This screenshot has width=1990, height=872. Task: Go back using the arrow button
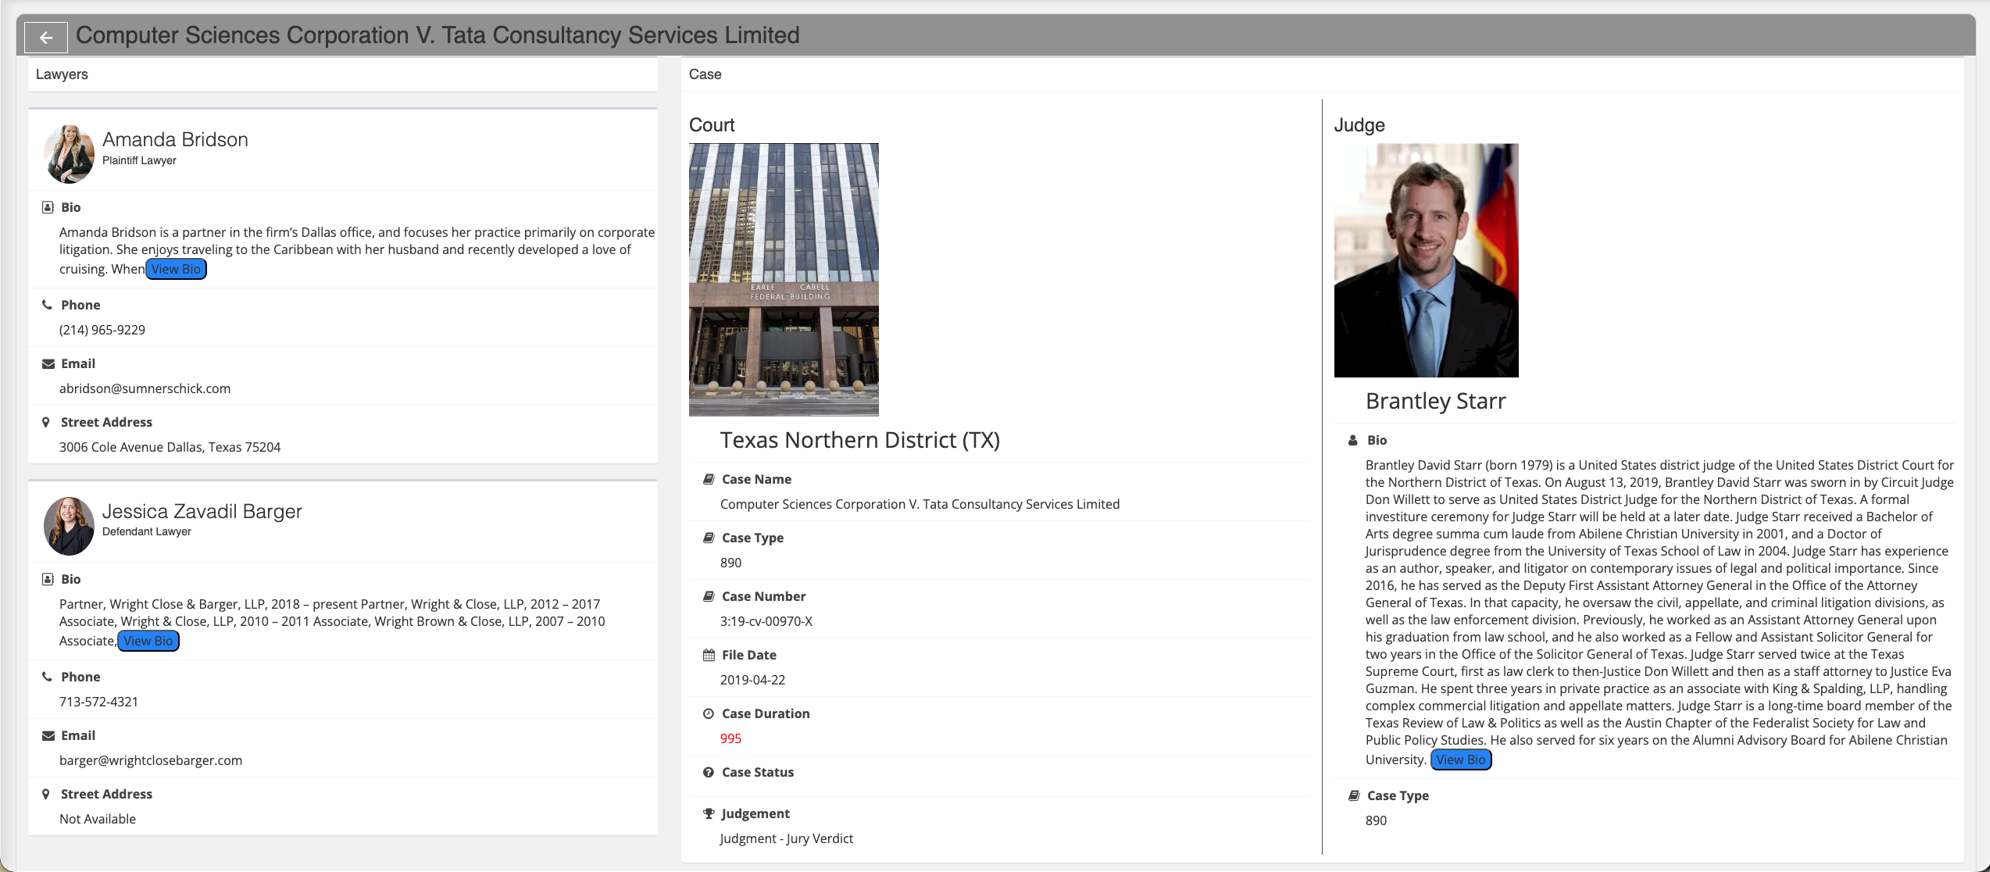click(46, 37)
